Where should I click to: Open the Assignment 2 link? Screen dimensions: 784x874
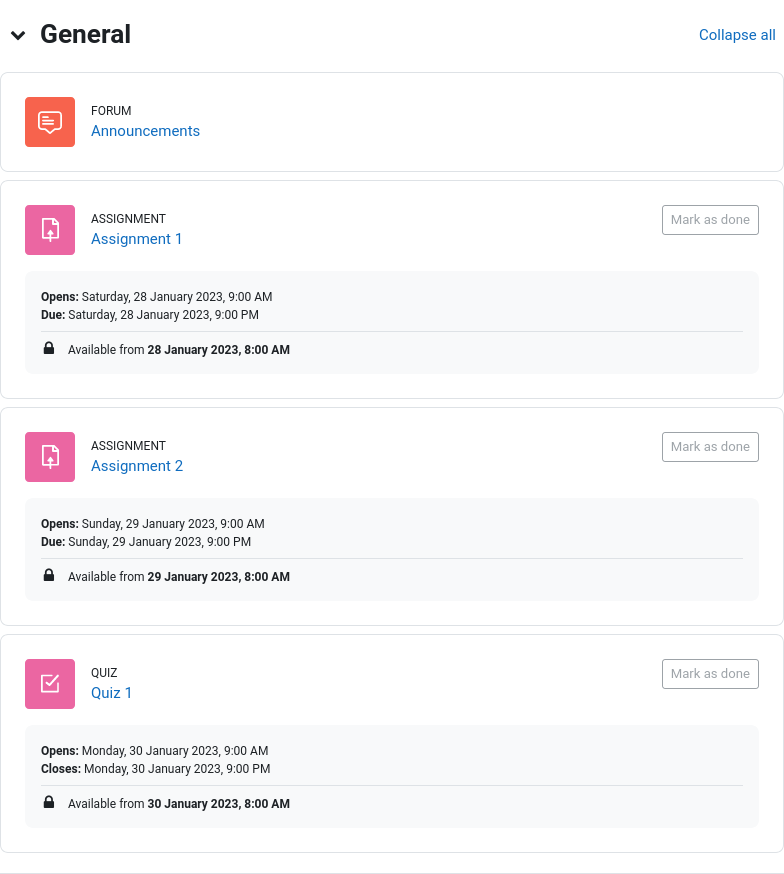click(137, 465)
